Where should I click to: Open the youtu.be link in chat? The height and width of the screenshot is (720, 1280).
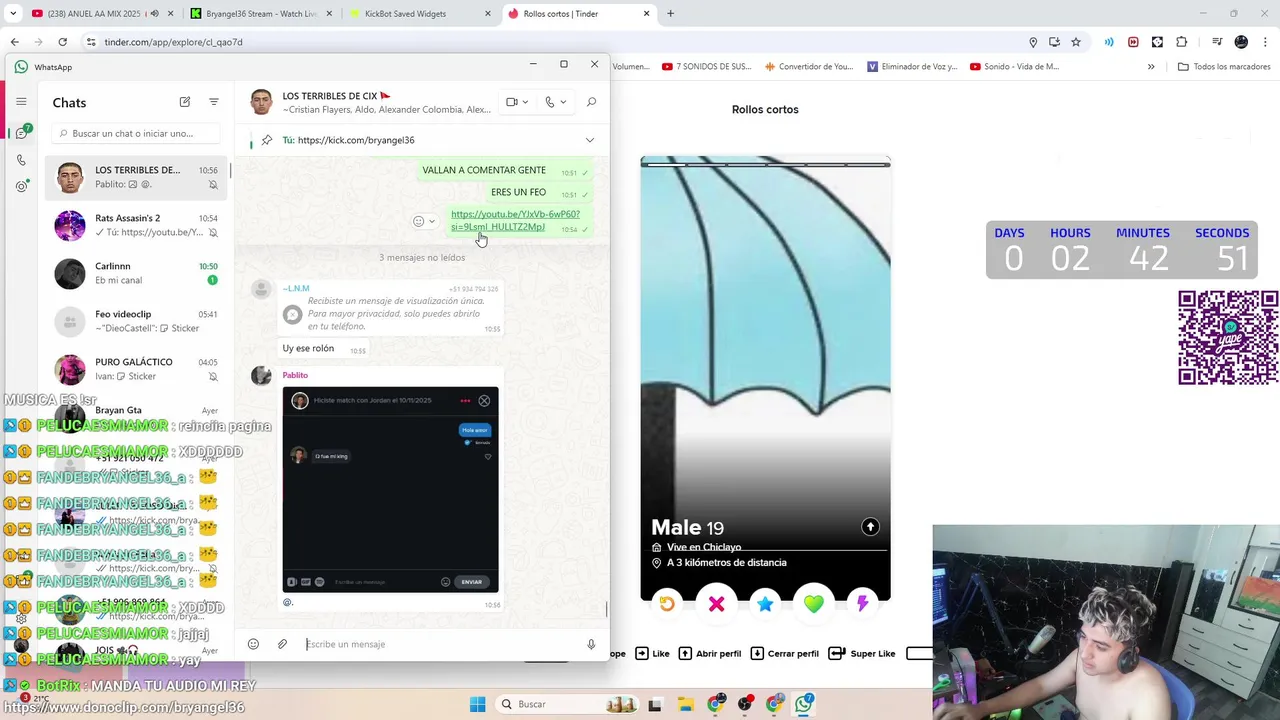(515, 220)
